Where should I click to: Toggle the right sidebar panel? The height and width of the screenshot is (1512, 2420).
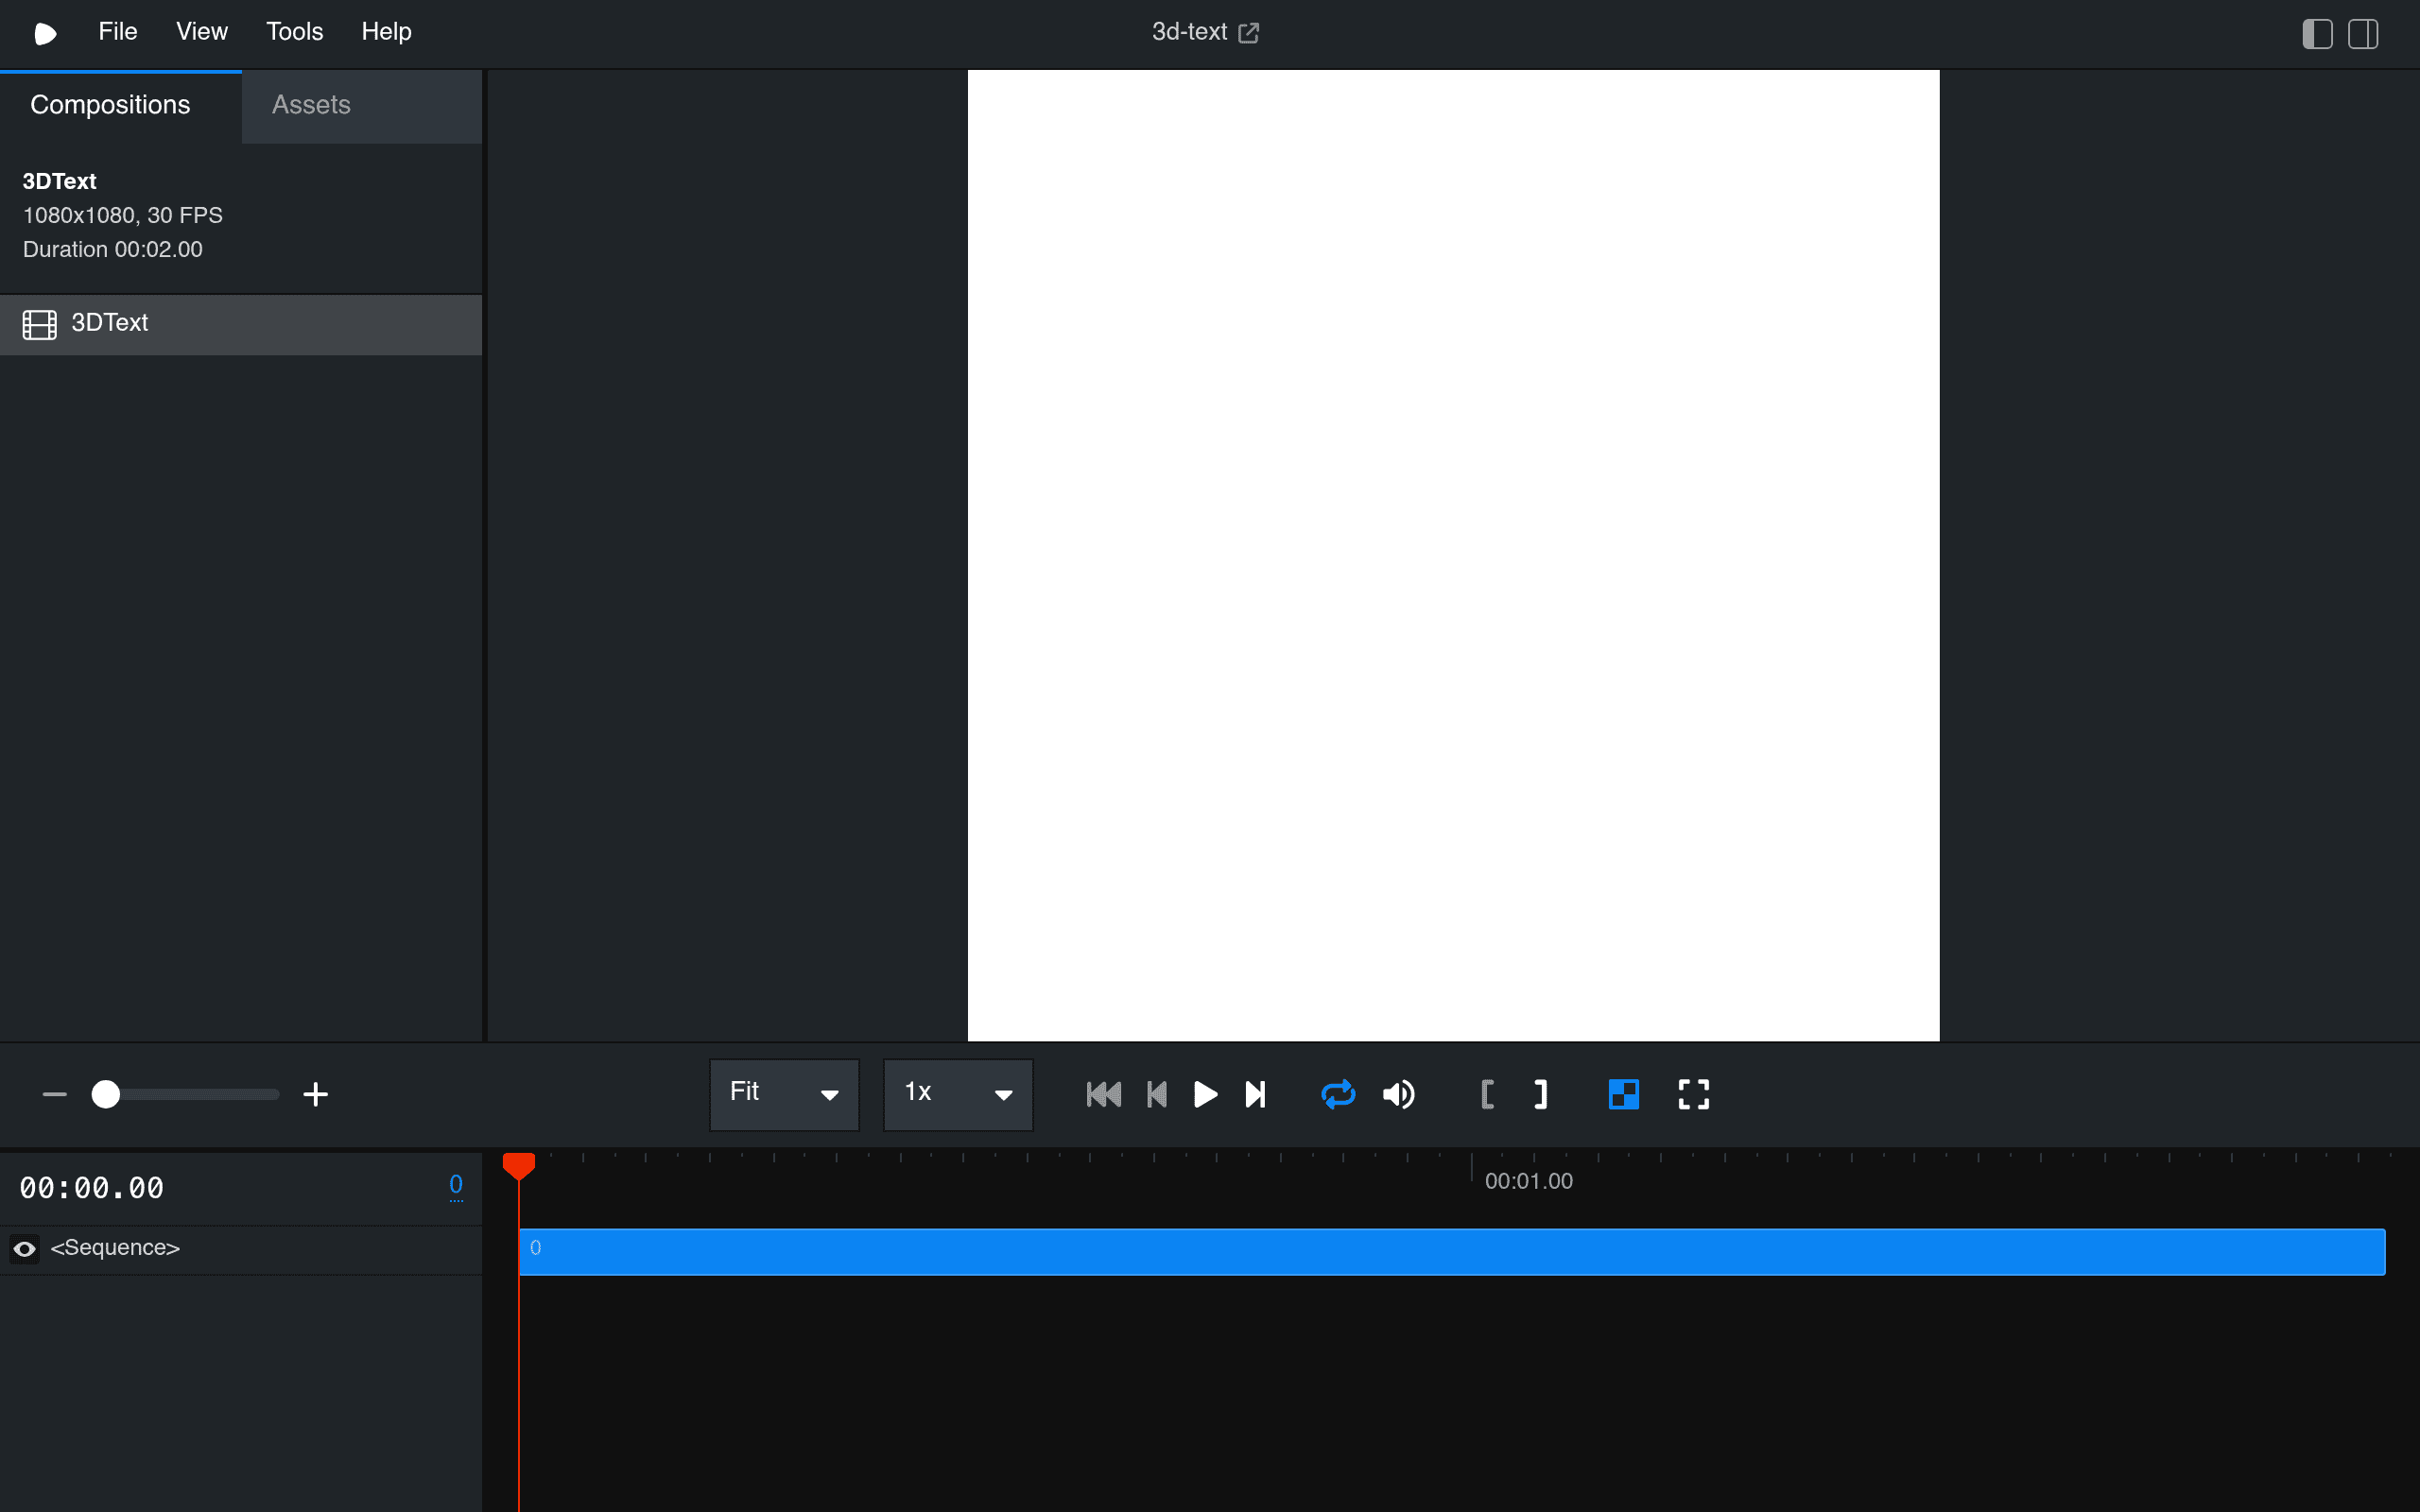2363,34
